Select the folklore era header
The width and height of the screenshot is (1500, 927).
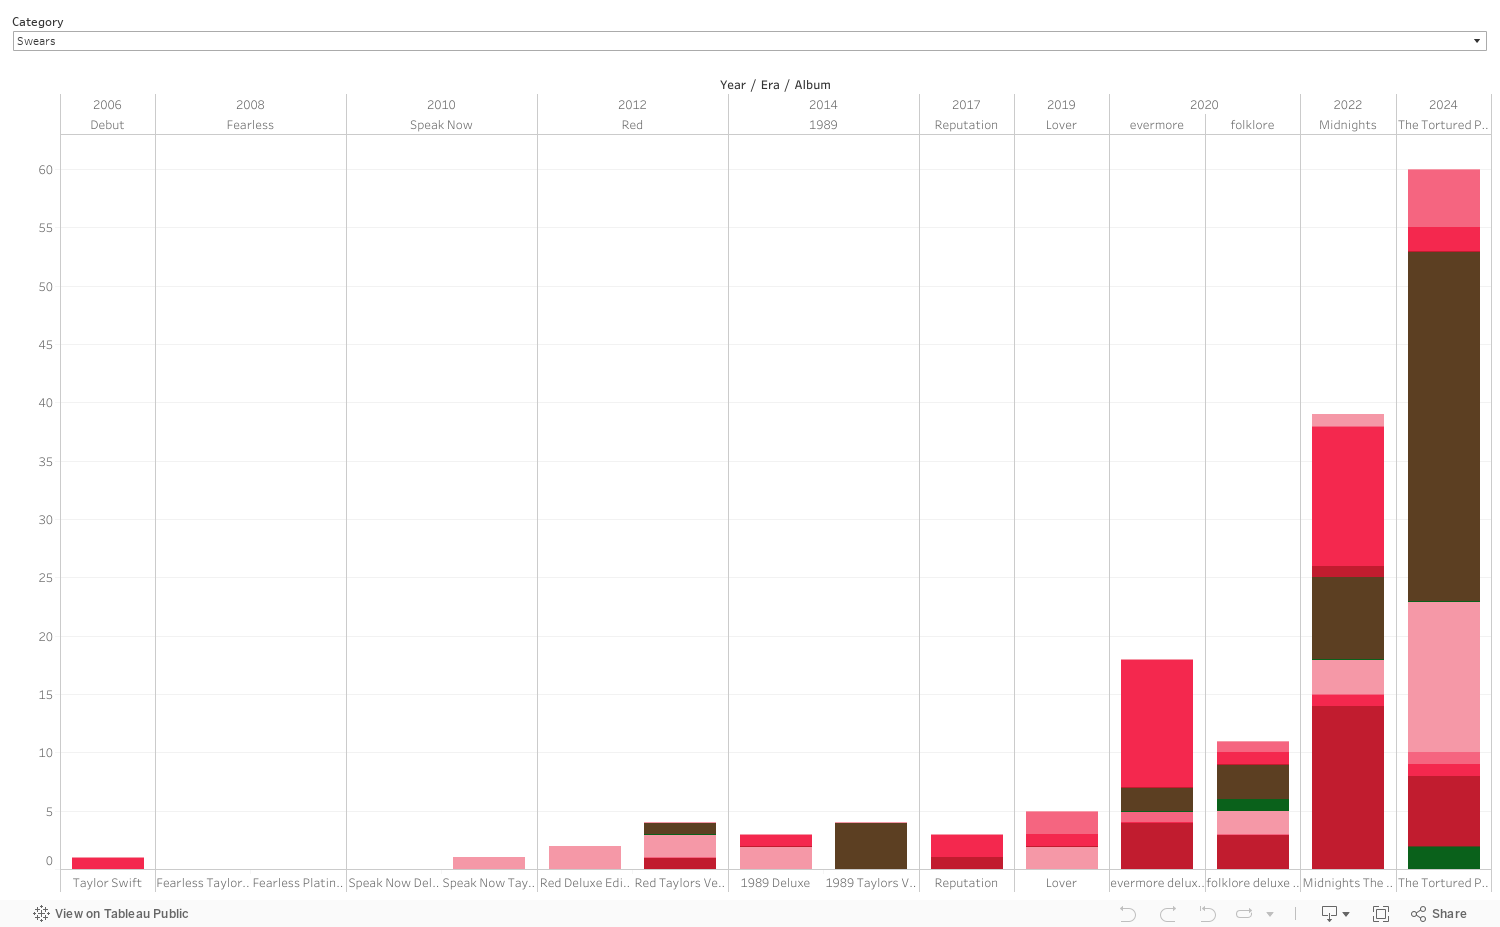1252,125
